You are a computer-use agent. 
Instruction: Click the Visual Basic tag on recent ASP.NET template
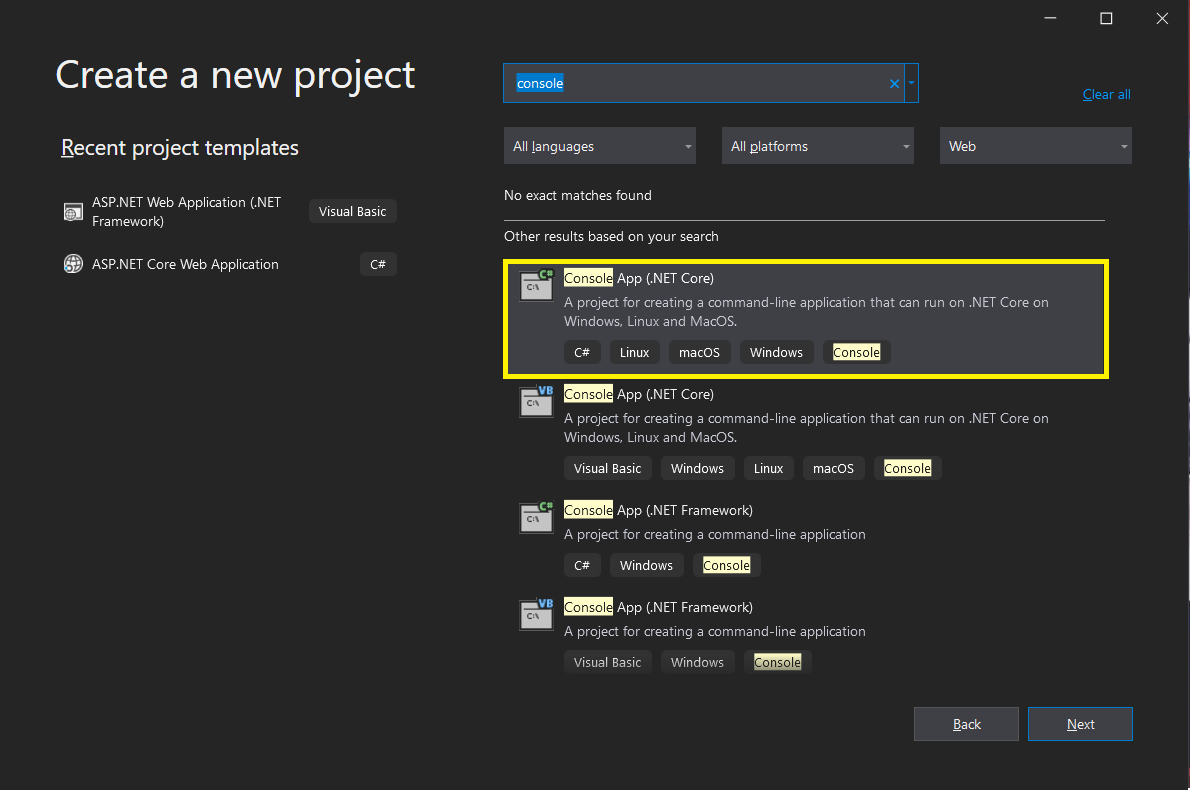point(352,212)
